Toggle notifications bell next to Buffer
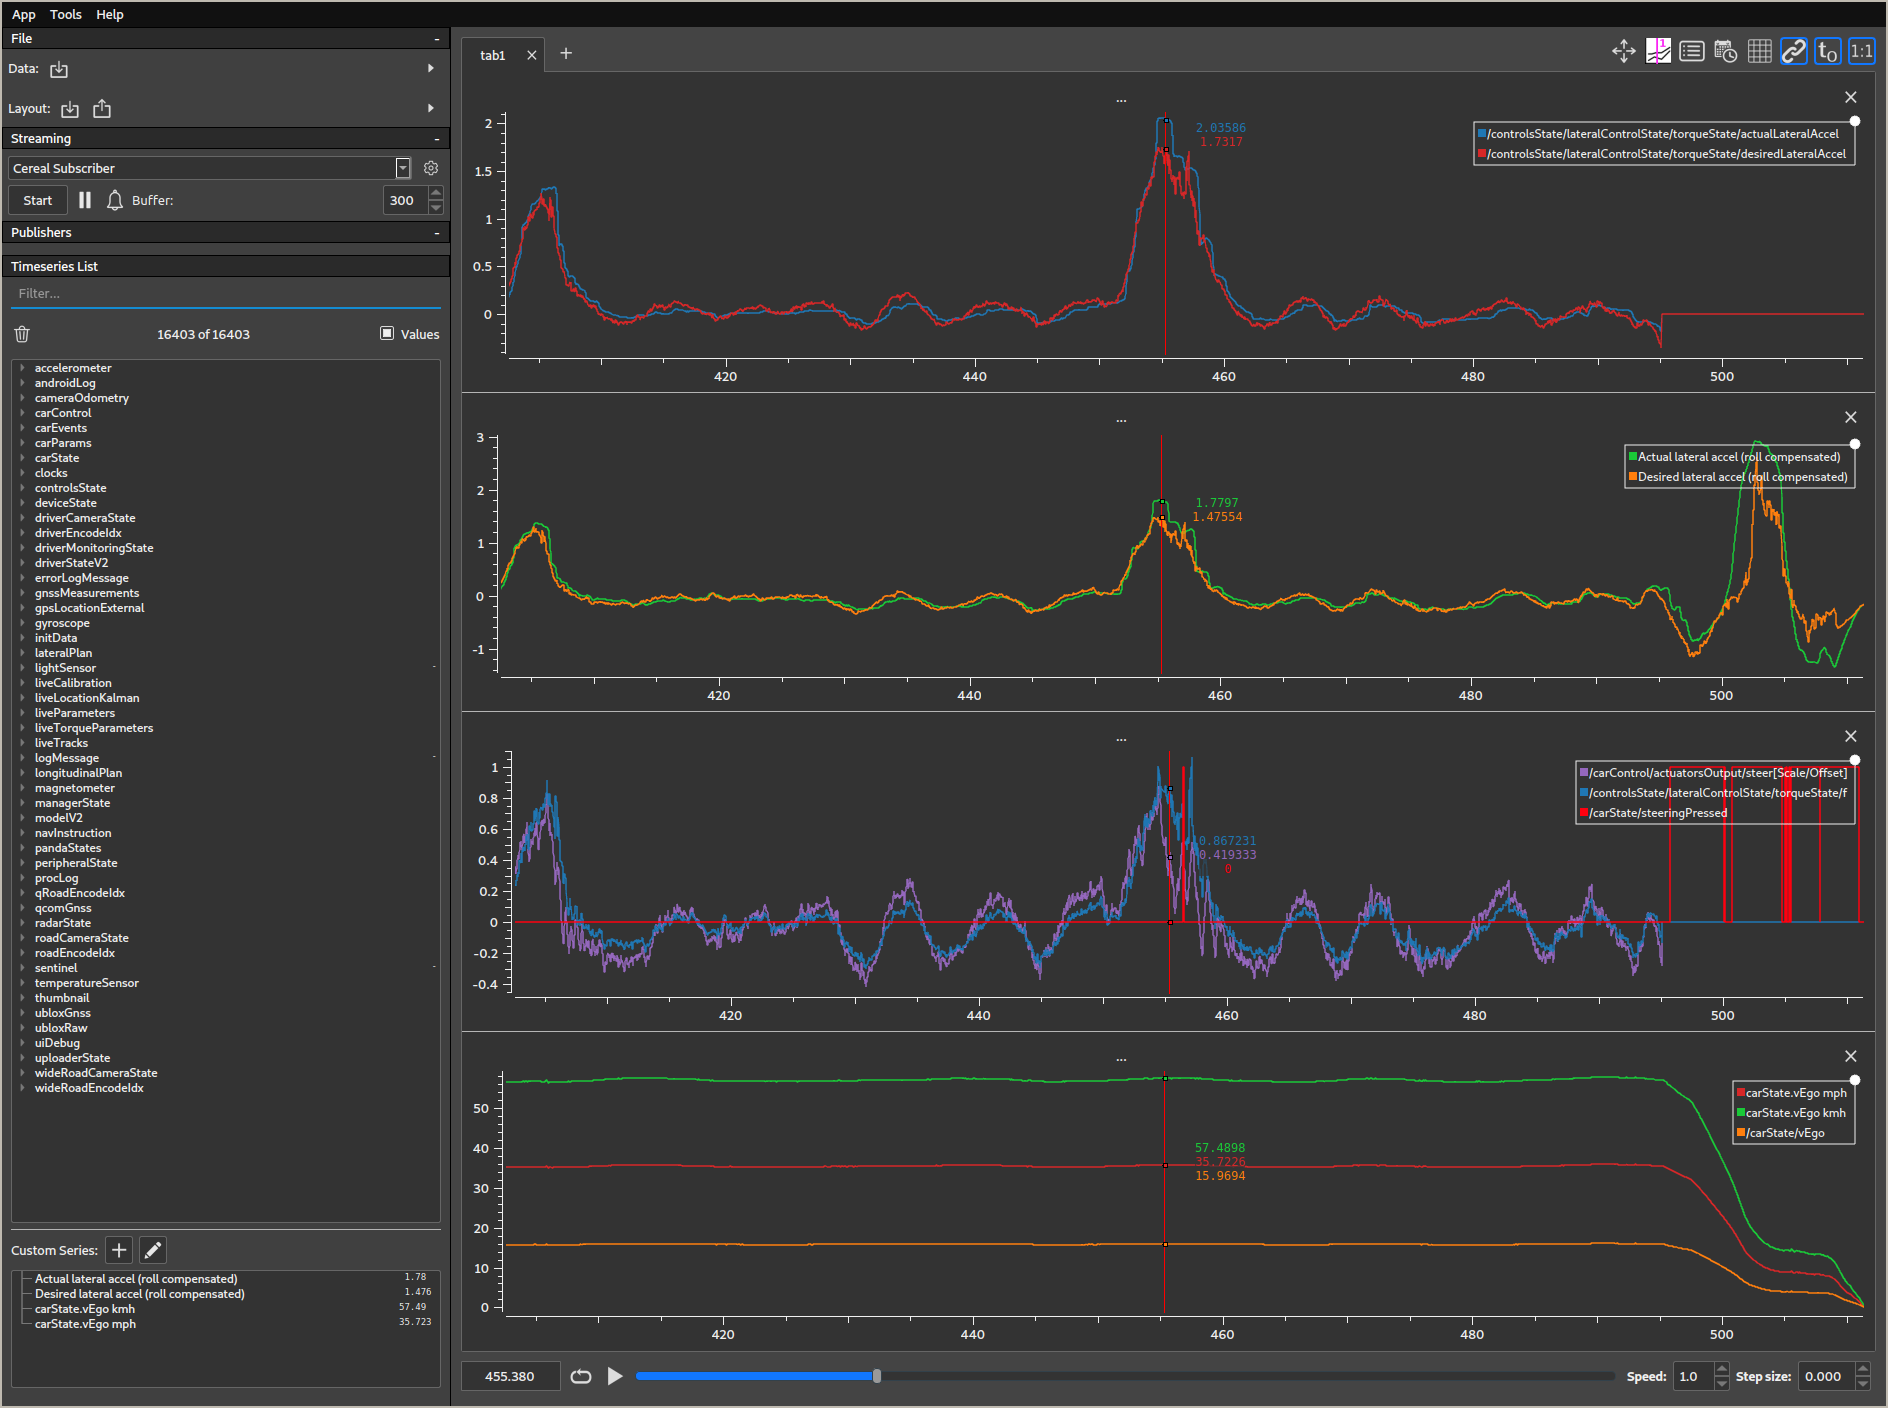 pyautogui.click(x=115, y=200)
